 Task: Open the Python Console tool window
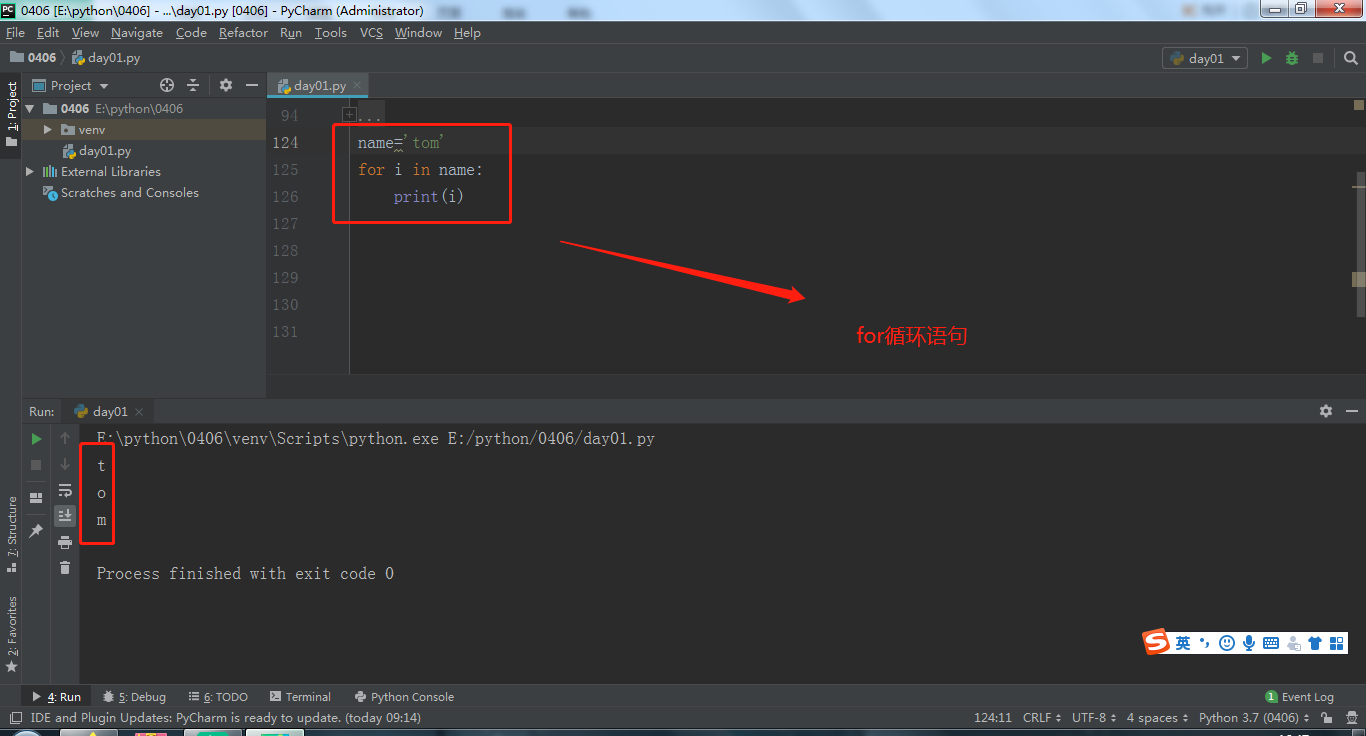pos(404,697)
